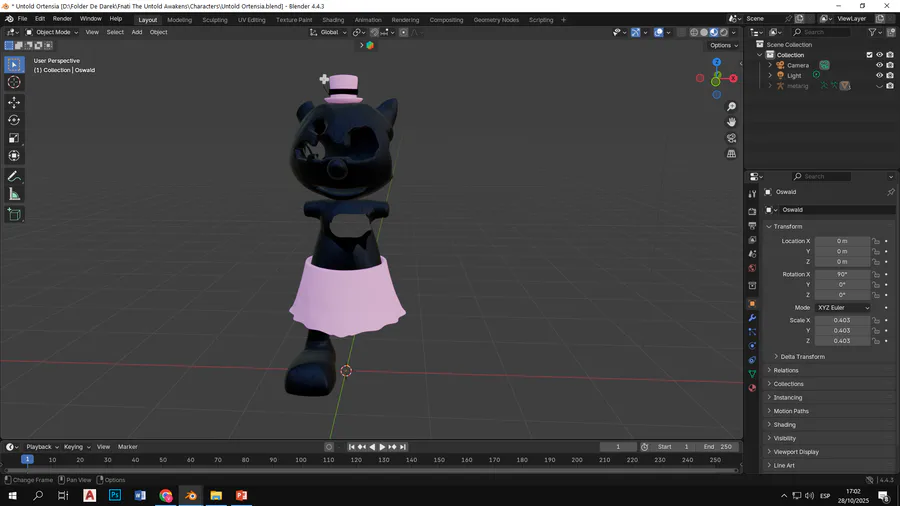Open the Output properties tab

point(752,225)
